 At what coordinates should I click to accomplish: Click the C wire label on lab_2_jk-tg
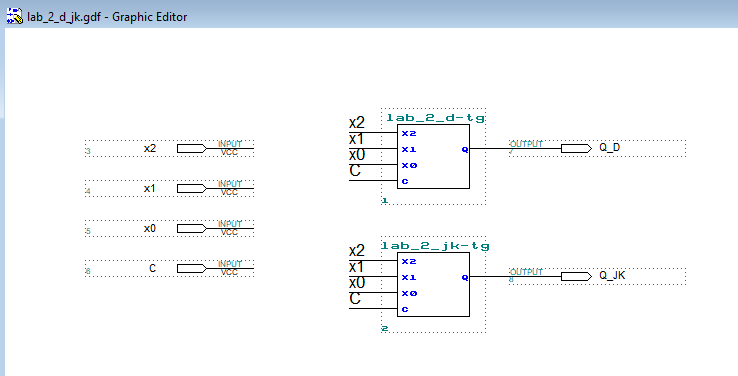click(x=355, y=299)
